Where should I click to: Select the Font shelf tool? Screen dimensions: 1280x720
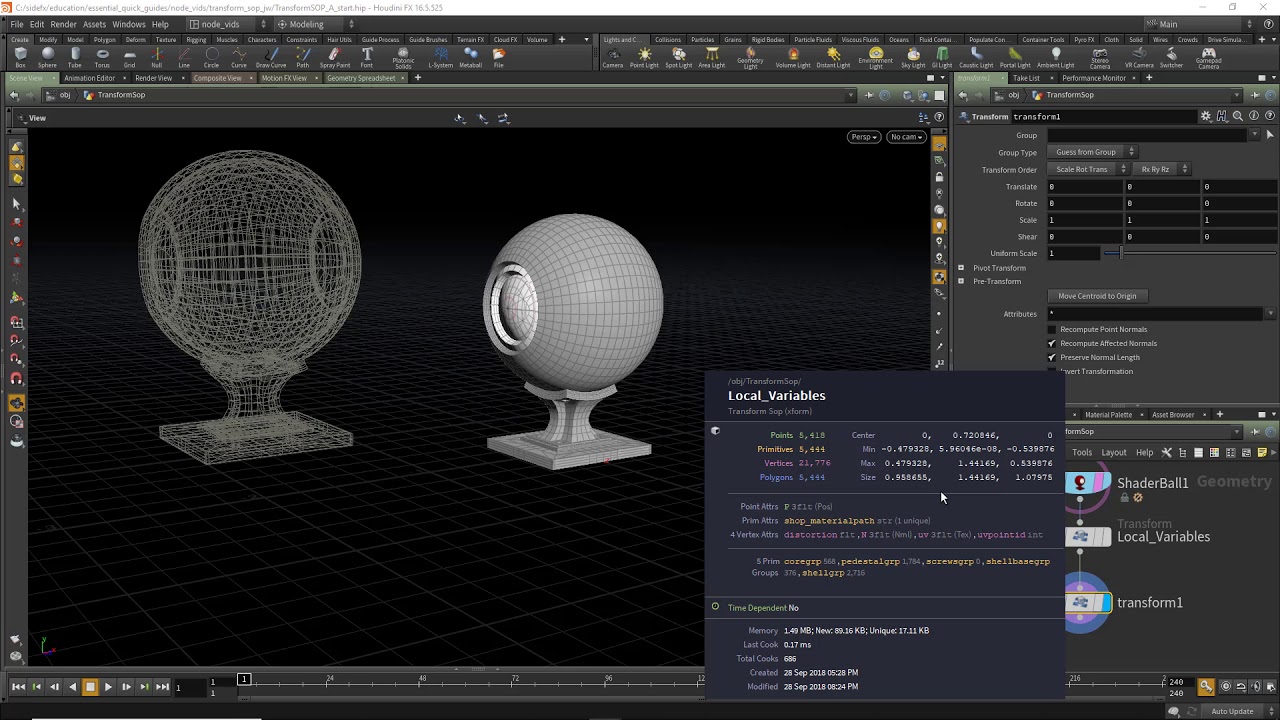(x=367, y=58)
